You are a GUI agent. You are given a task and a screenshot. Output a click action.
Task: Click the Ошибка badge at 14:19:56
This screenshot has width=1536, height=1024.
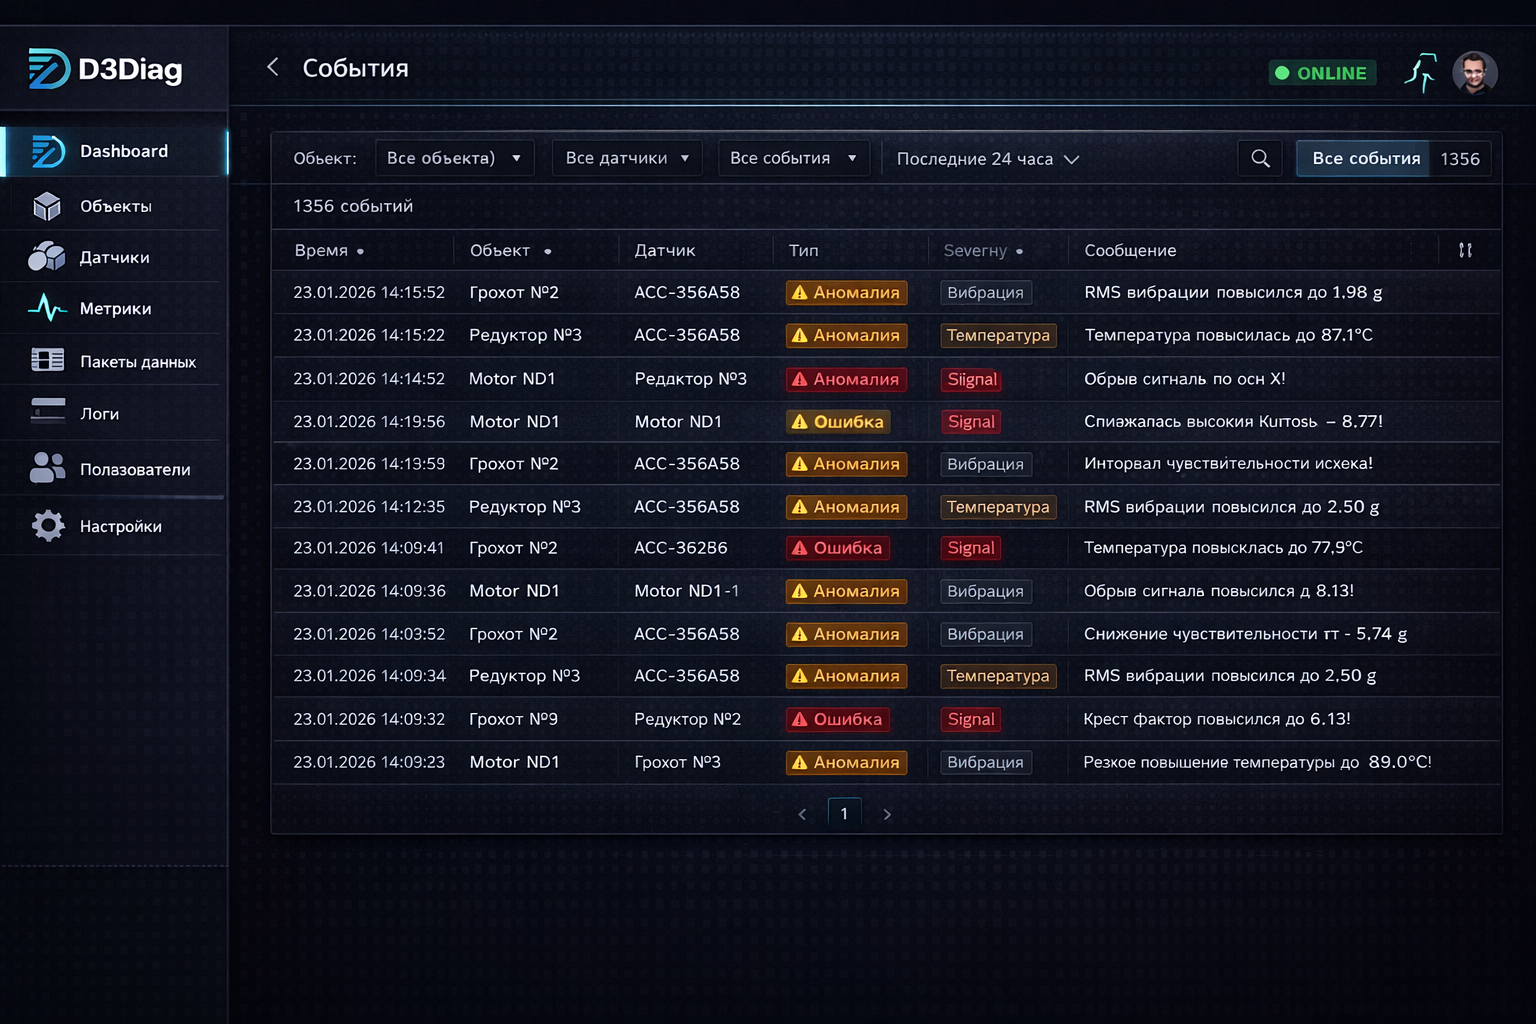tap(838, 422)
